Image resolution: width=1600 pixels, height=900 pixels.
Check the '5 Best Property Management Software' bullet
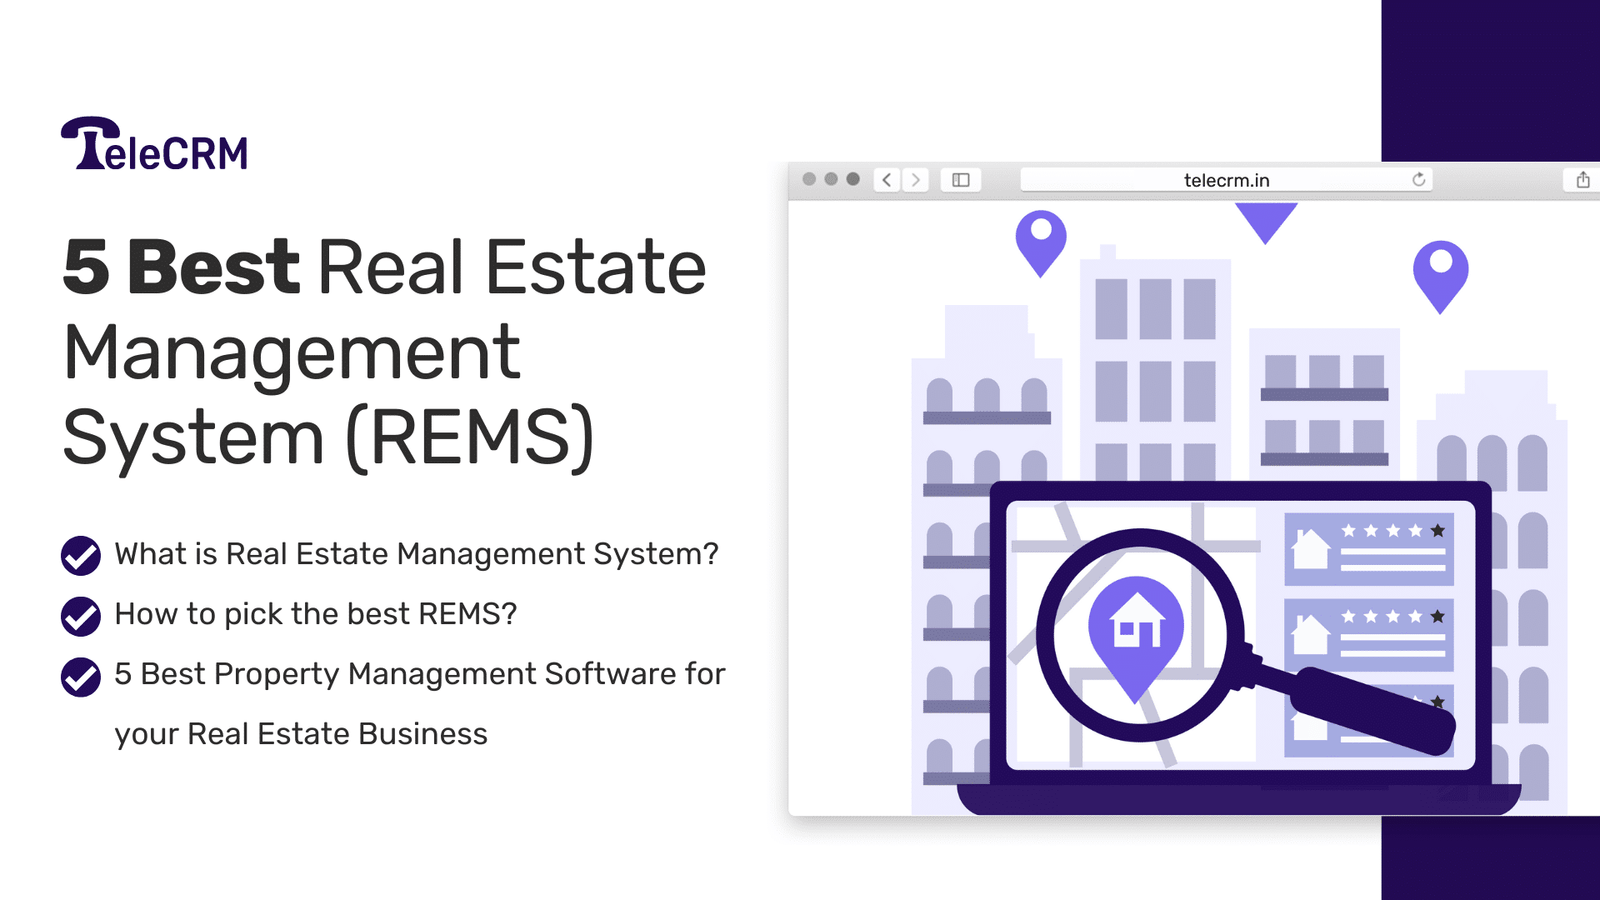pos(80,677)
